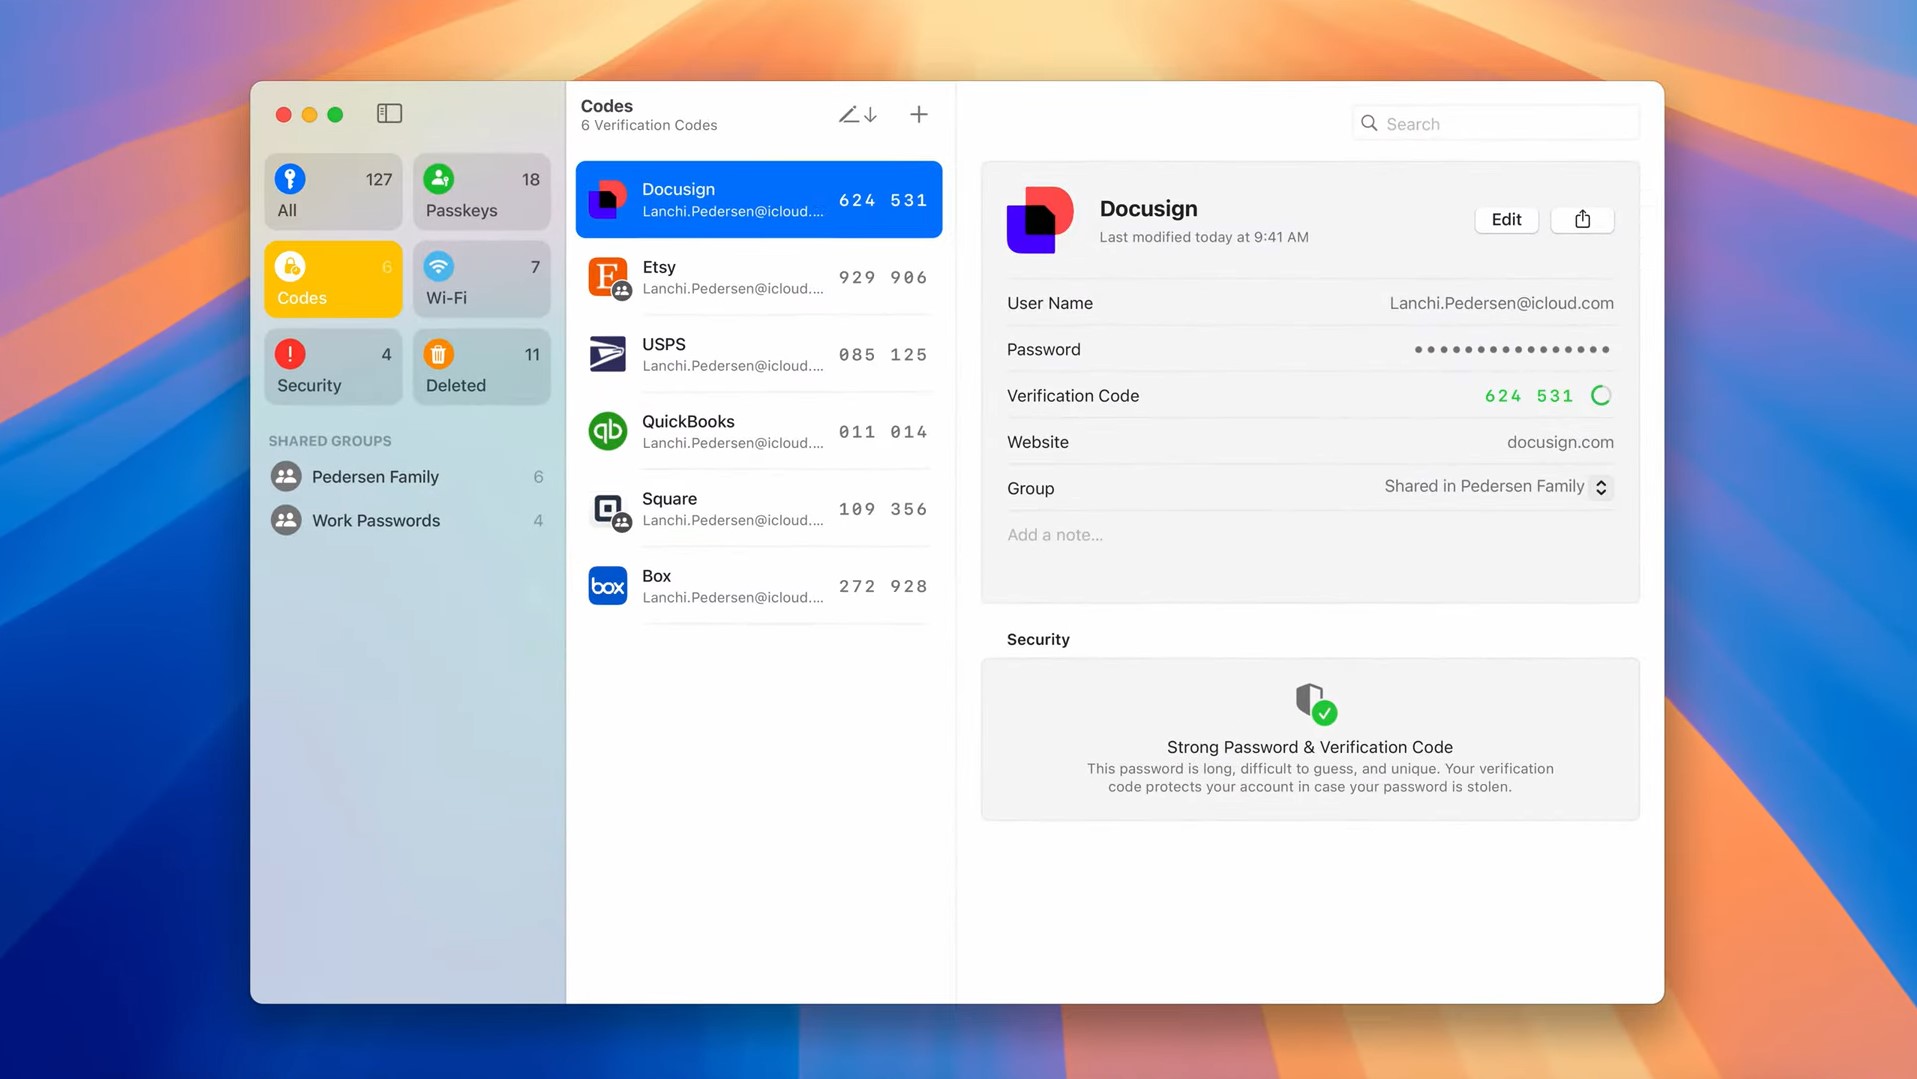Open the Deleted items trash icon
Image resolution: width=1917 pixels, height=1079 pixels.
click(439, 353)
